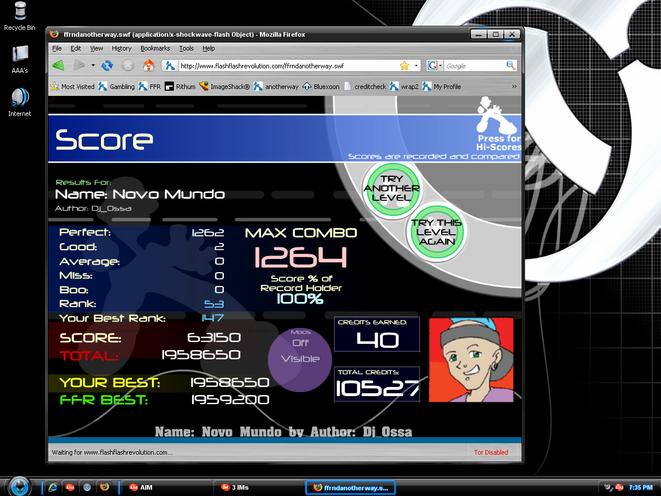Click the Try This Level Again button

coord(436,232)
